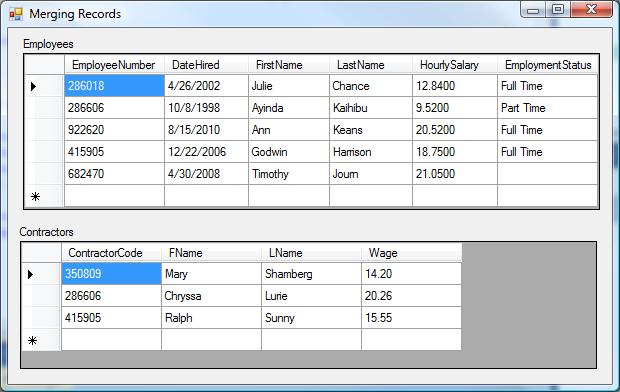Click empty ContractorCode cell in new row

click(x=112, y=340)
